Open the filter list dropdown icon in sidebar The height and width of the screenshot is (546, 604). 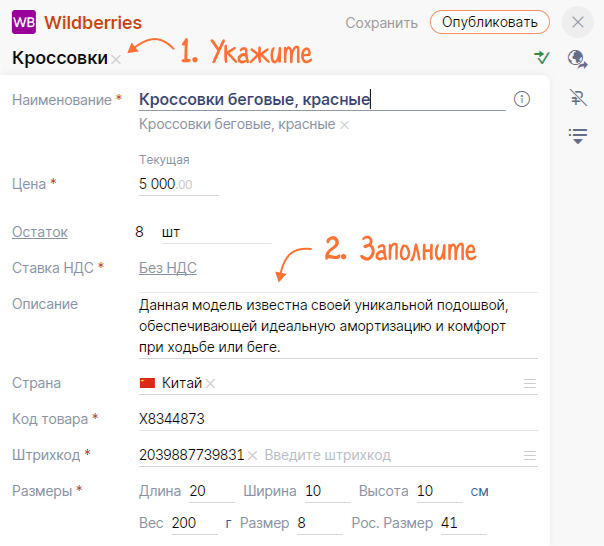click(x=577, y=135)
